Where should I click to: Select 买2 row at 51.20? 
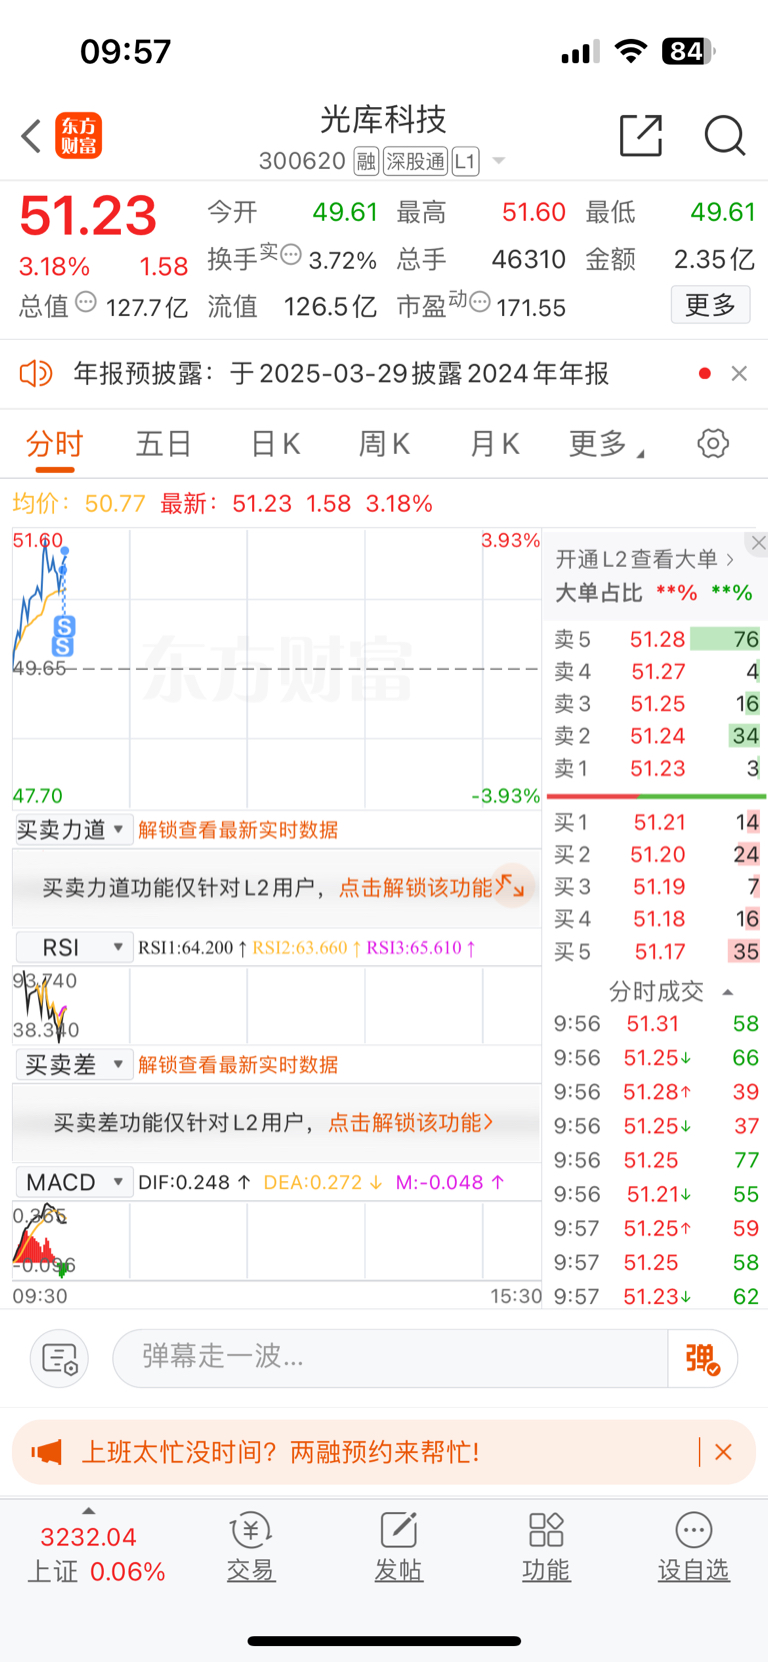[x=657, y=854]
